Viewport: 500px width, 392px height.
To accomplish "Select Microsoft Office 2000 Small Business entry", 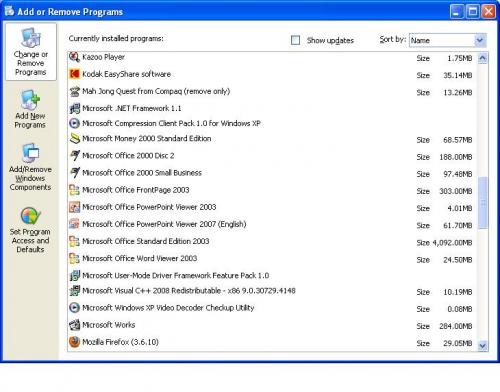I will coord(142,173).
